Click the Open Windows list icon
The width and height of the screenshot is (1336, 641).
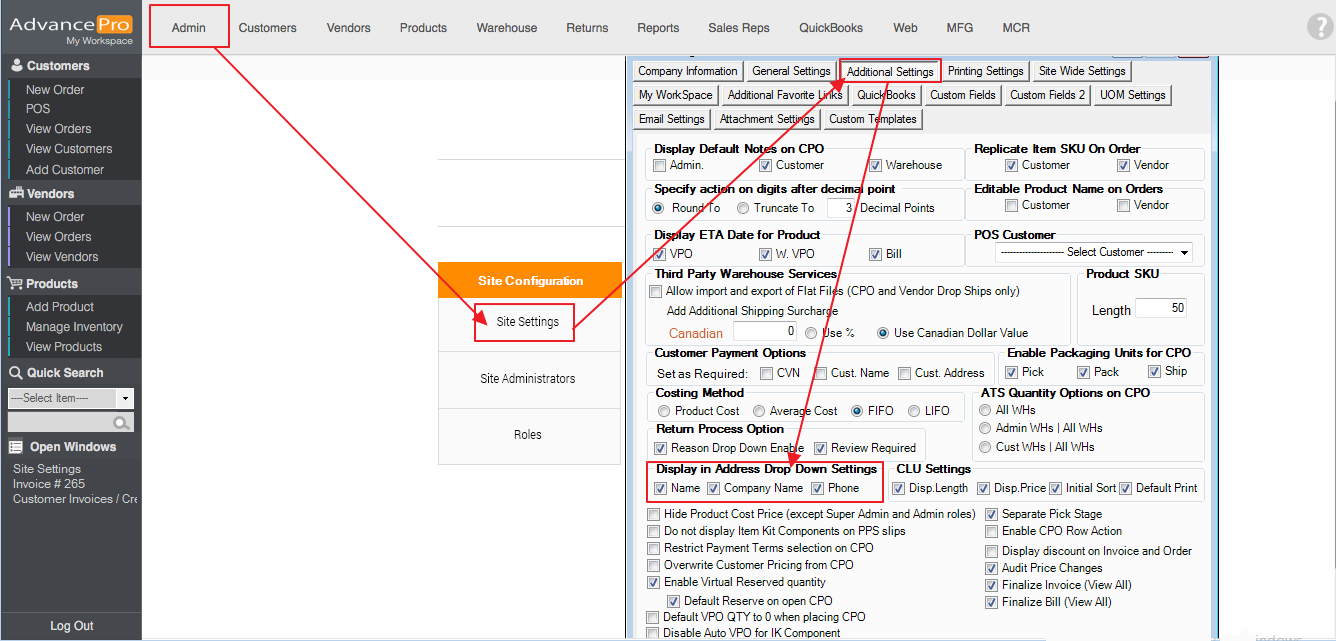[x=16, y=447]
